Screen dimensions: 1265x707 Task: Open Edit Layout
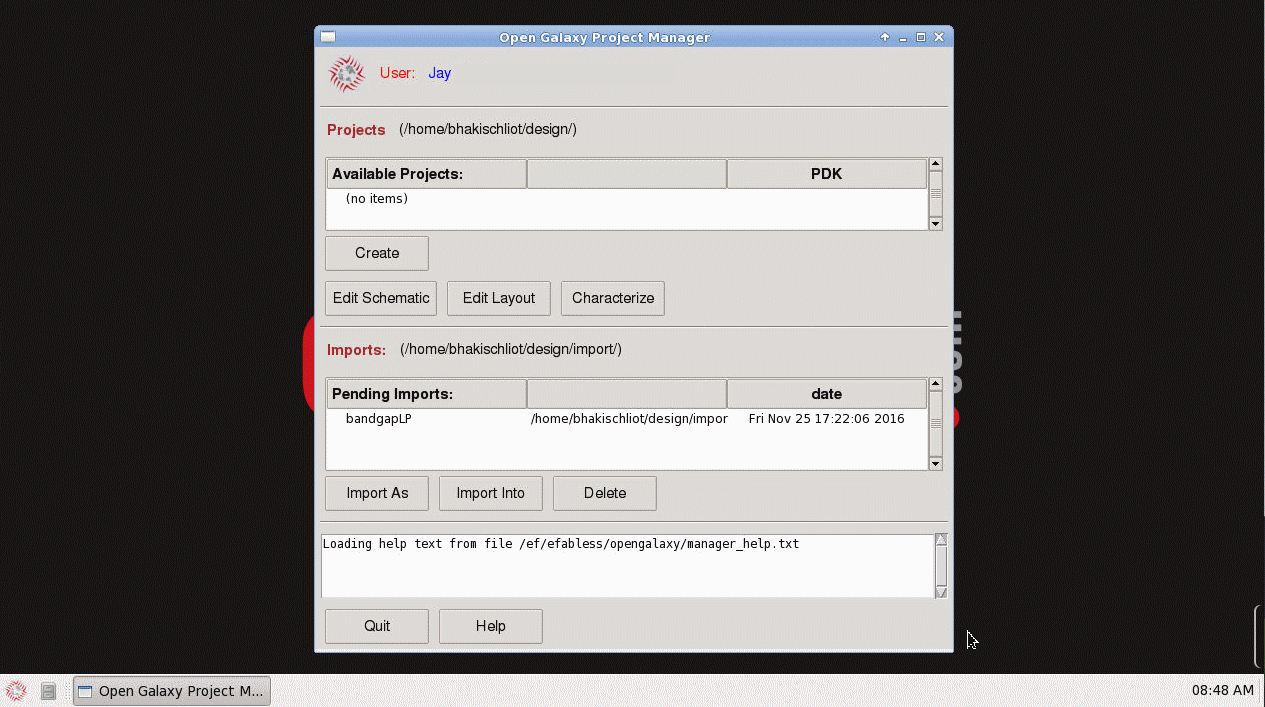point(499,298)
